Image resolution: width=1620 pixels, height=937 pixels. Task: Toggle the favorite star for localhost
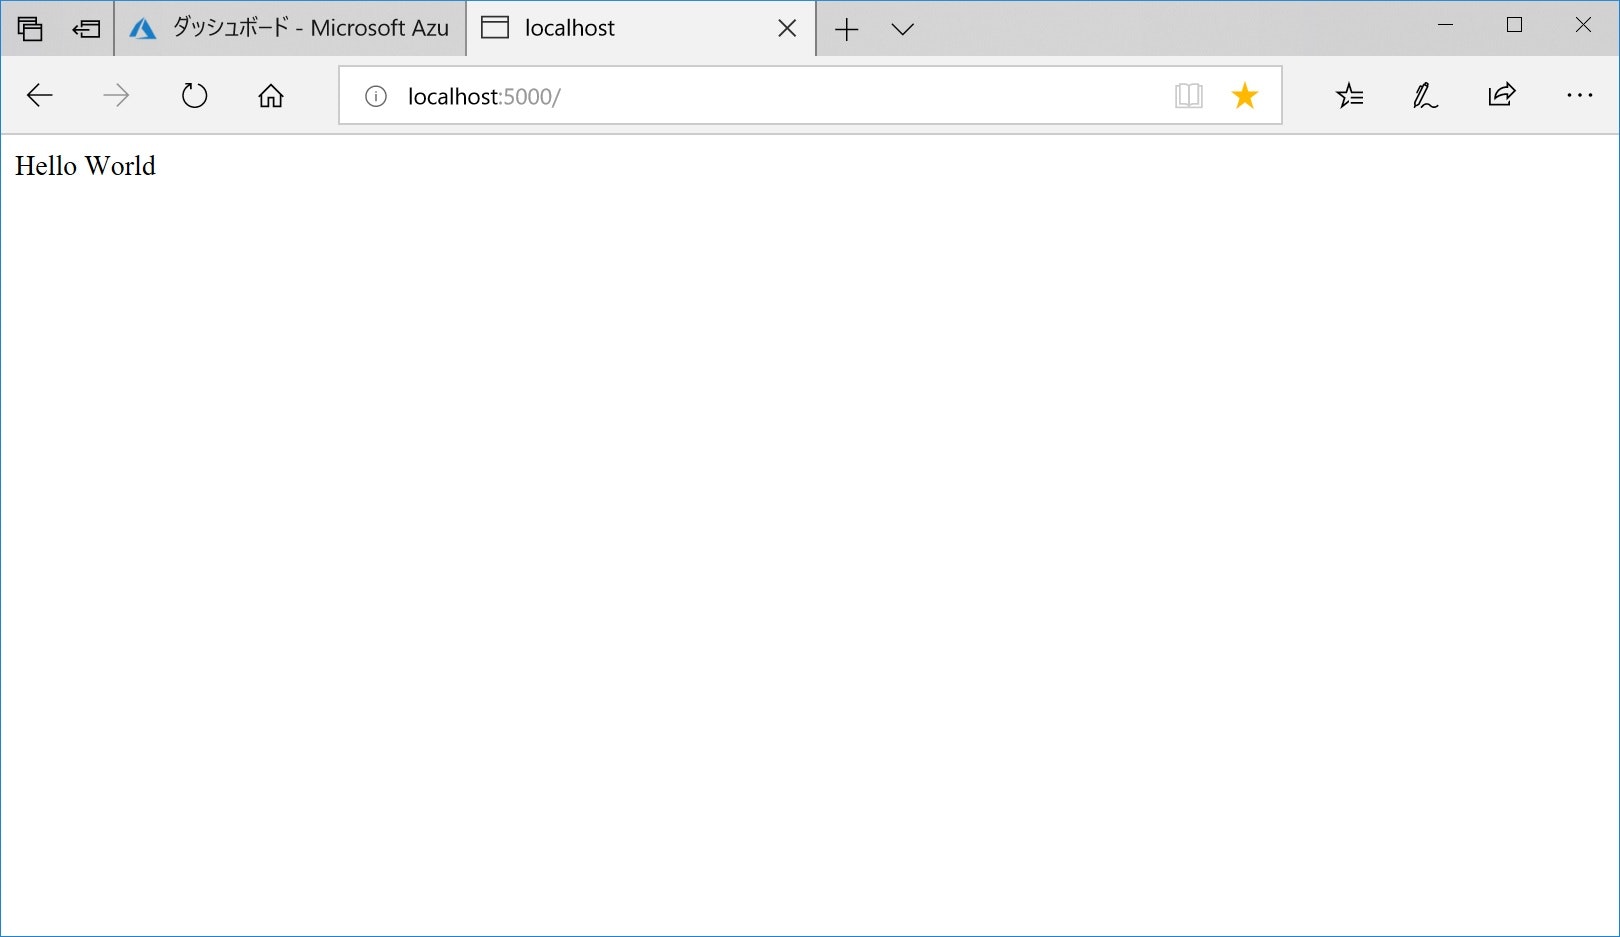pos(1245,95)
